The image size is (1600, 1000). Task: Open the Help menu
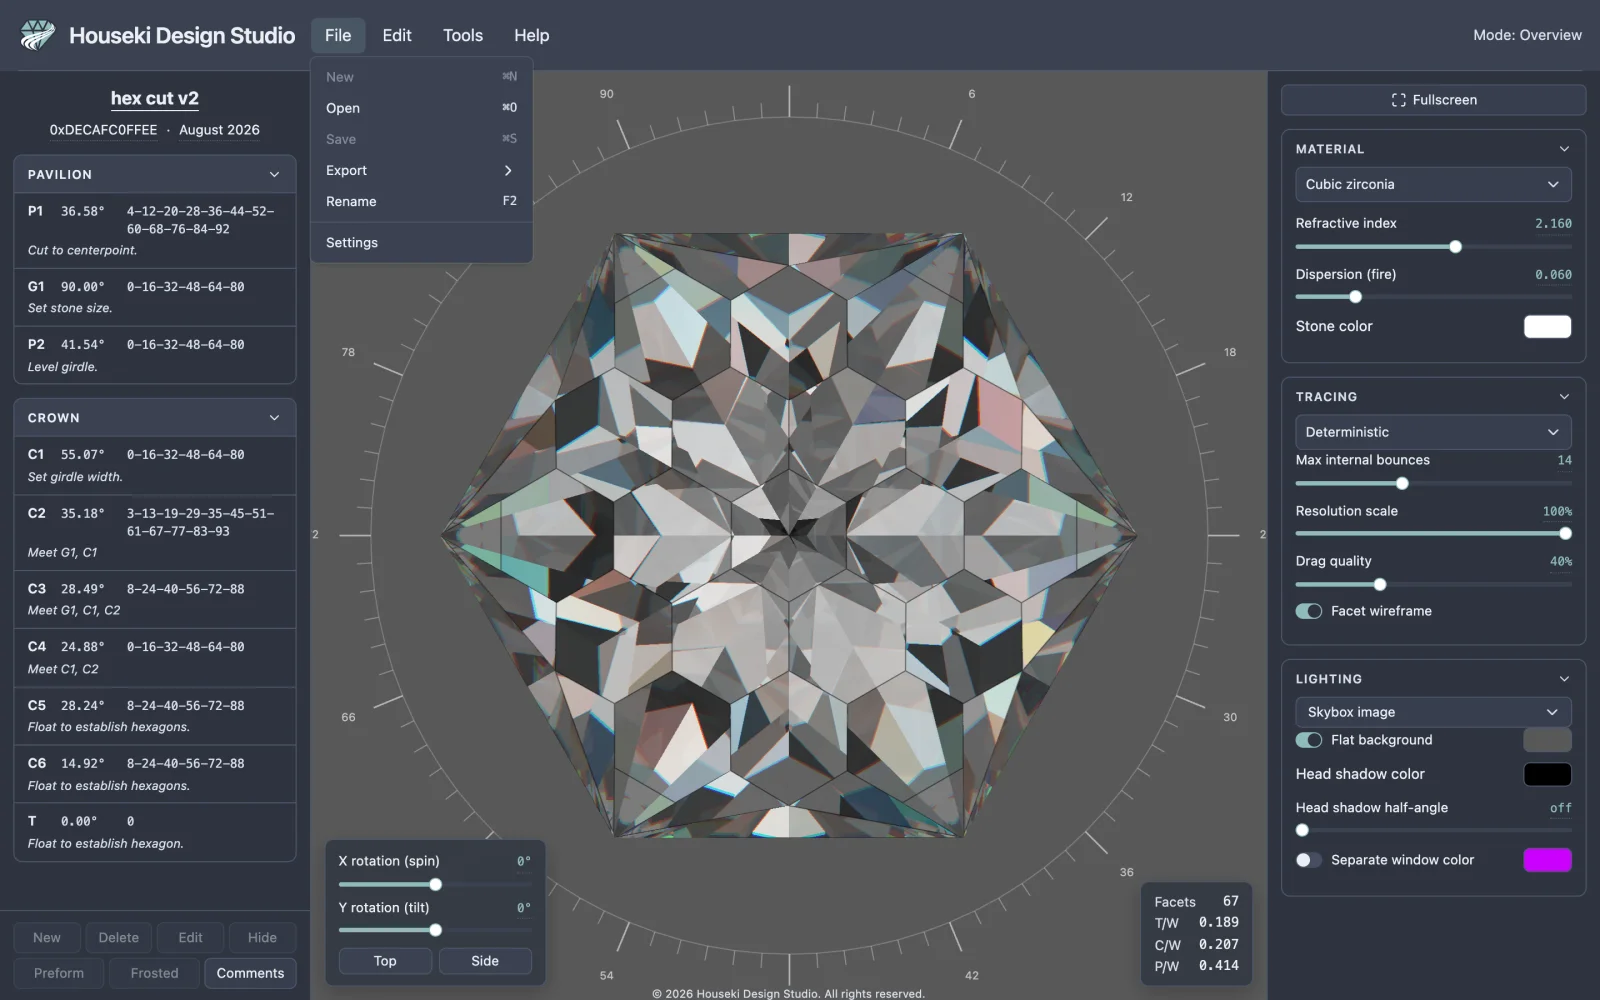click(532, 35)
